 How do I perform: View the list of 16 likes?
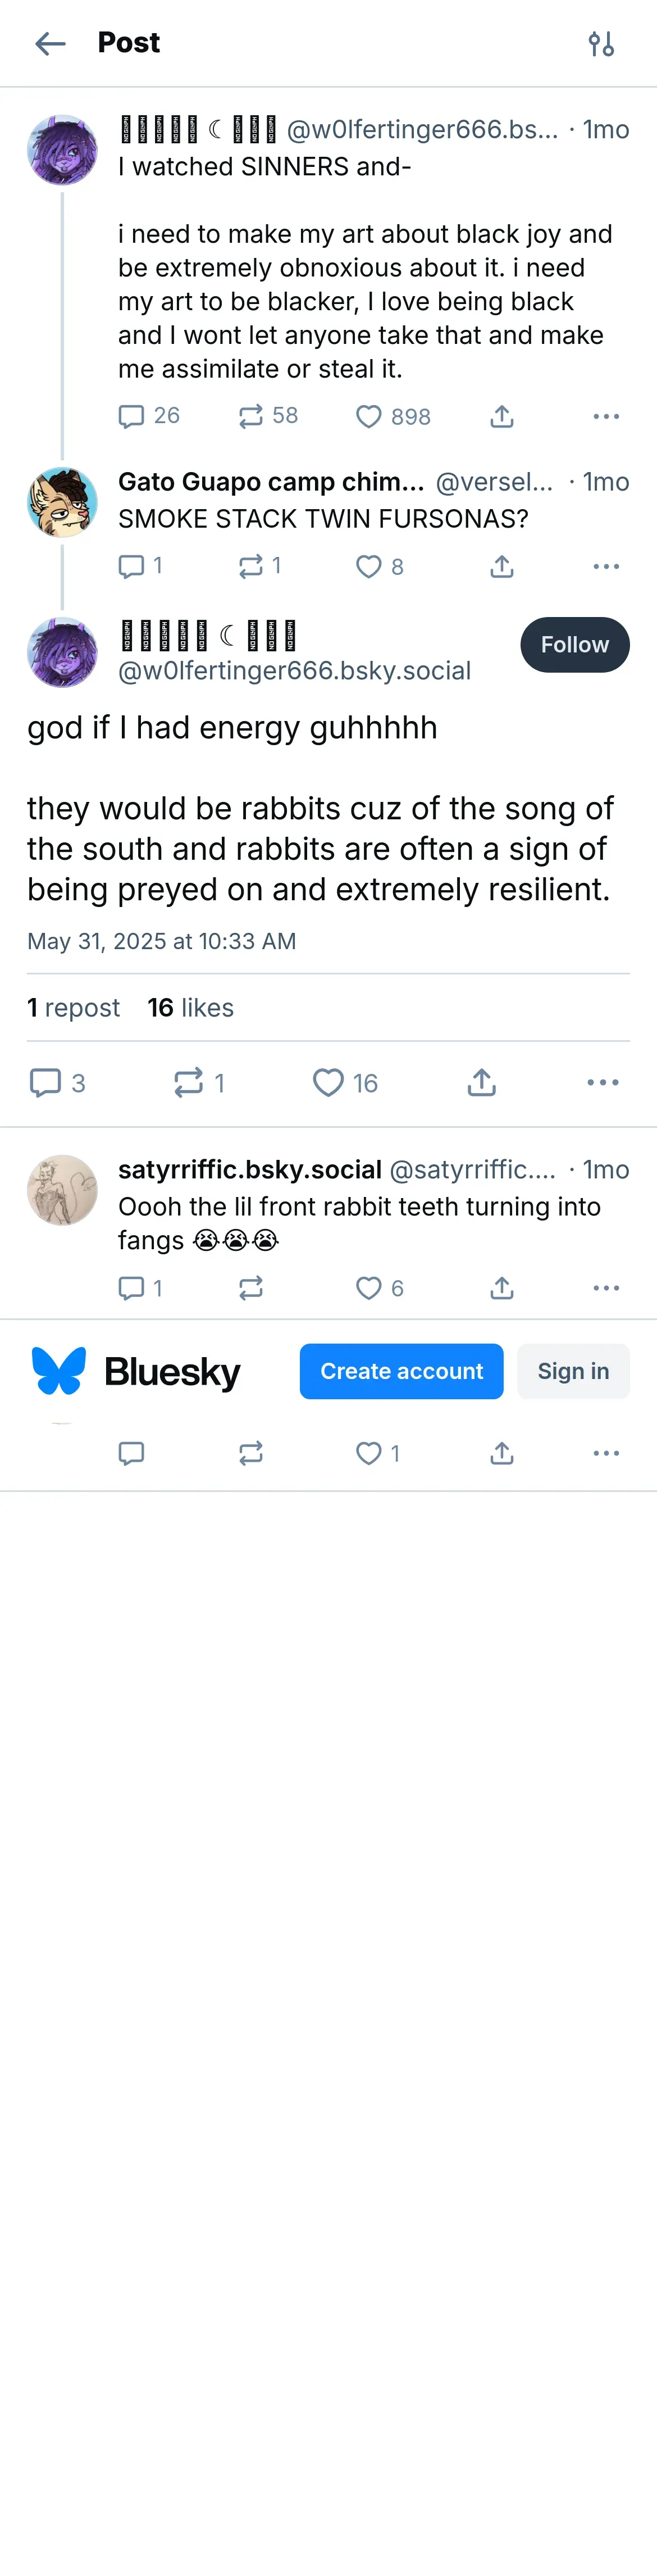[190, 1008]
